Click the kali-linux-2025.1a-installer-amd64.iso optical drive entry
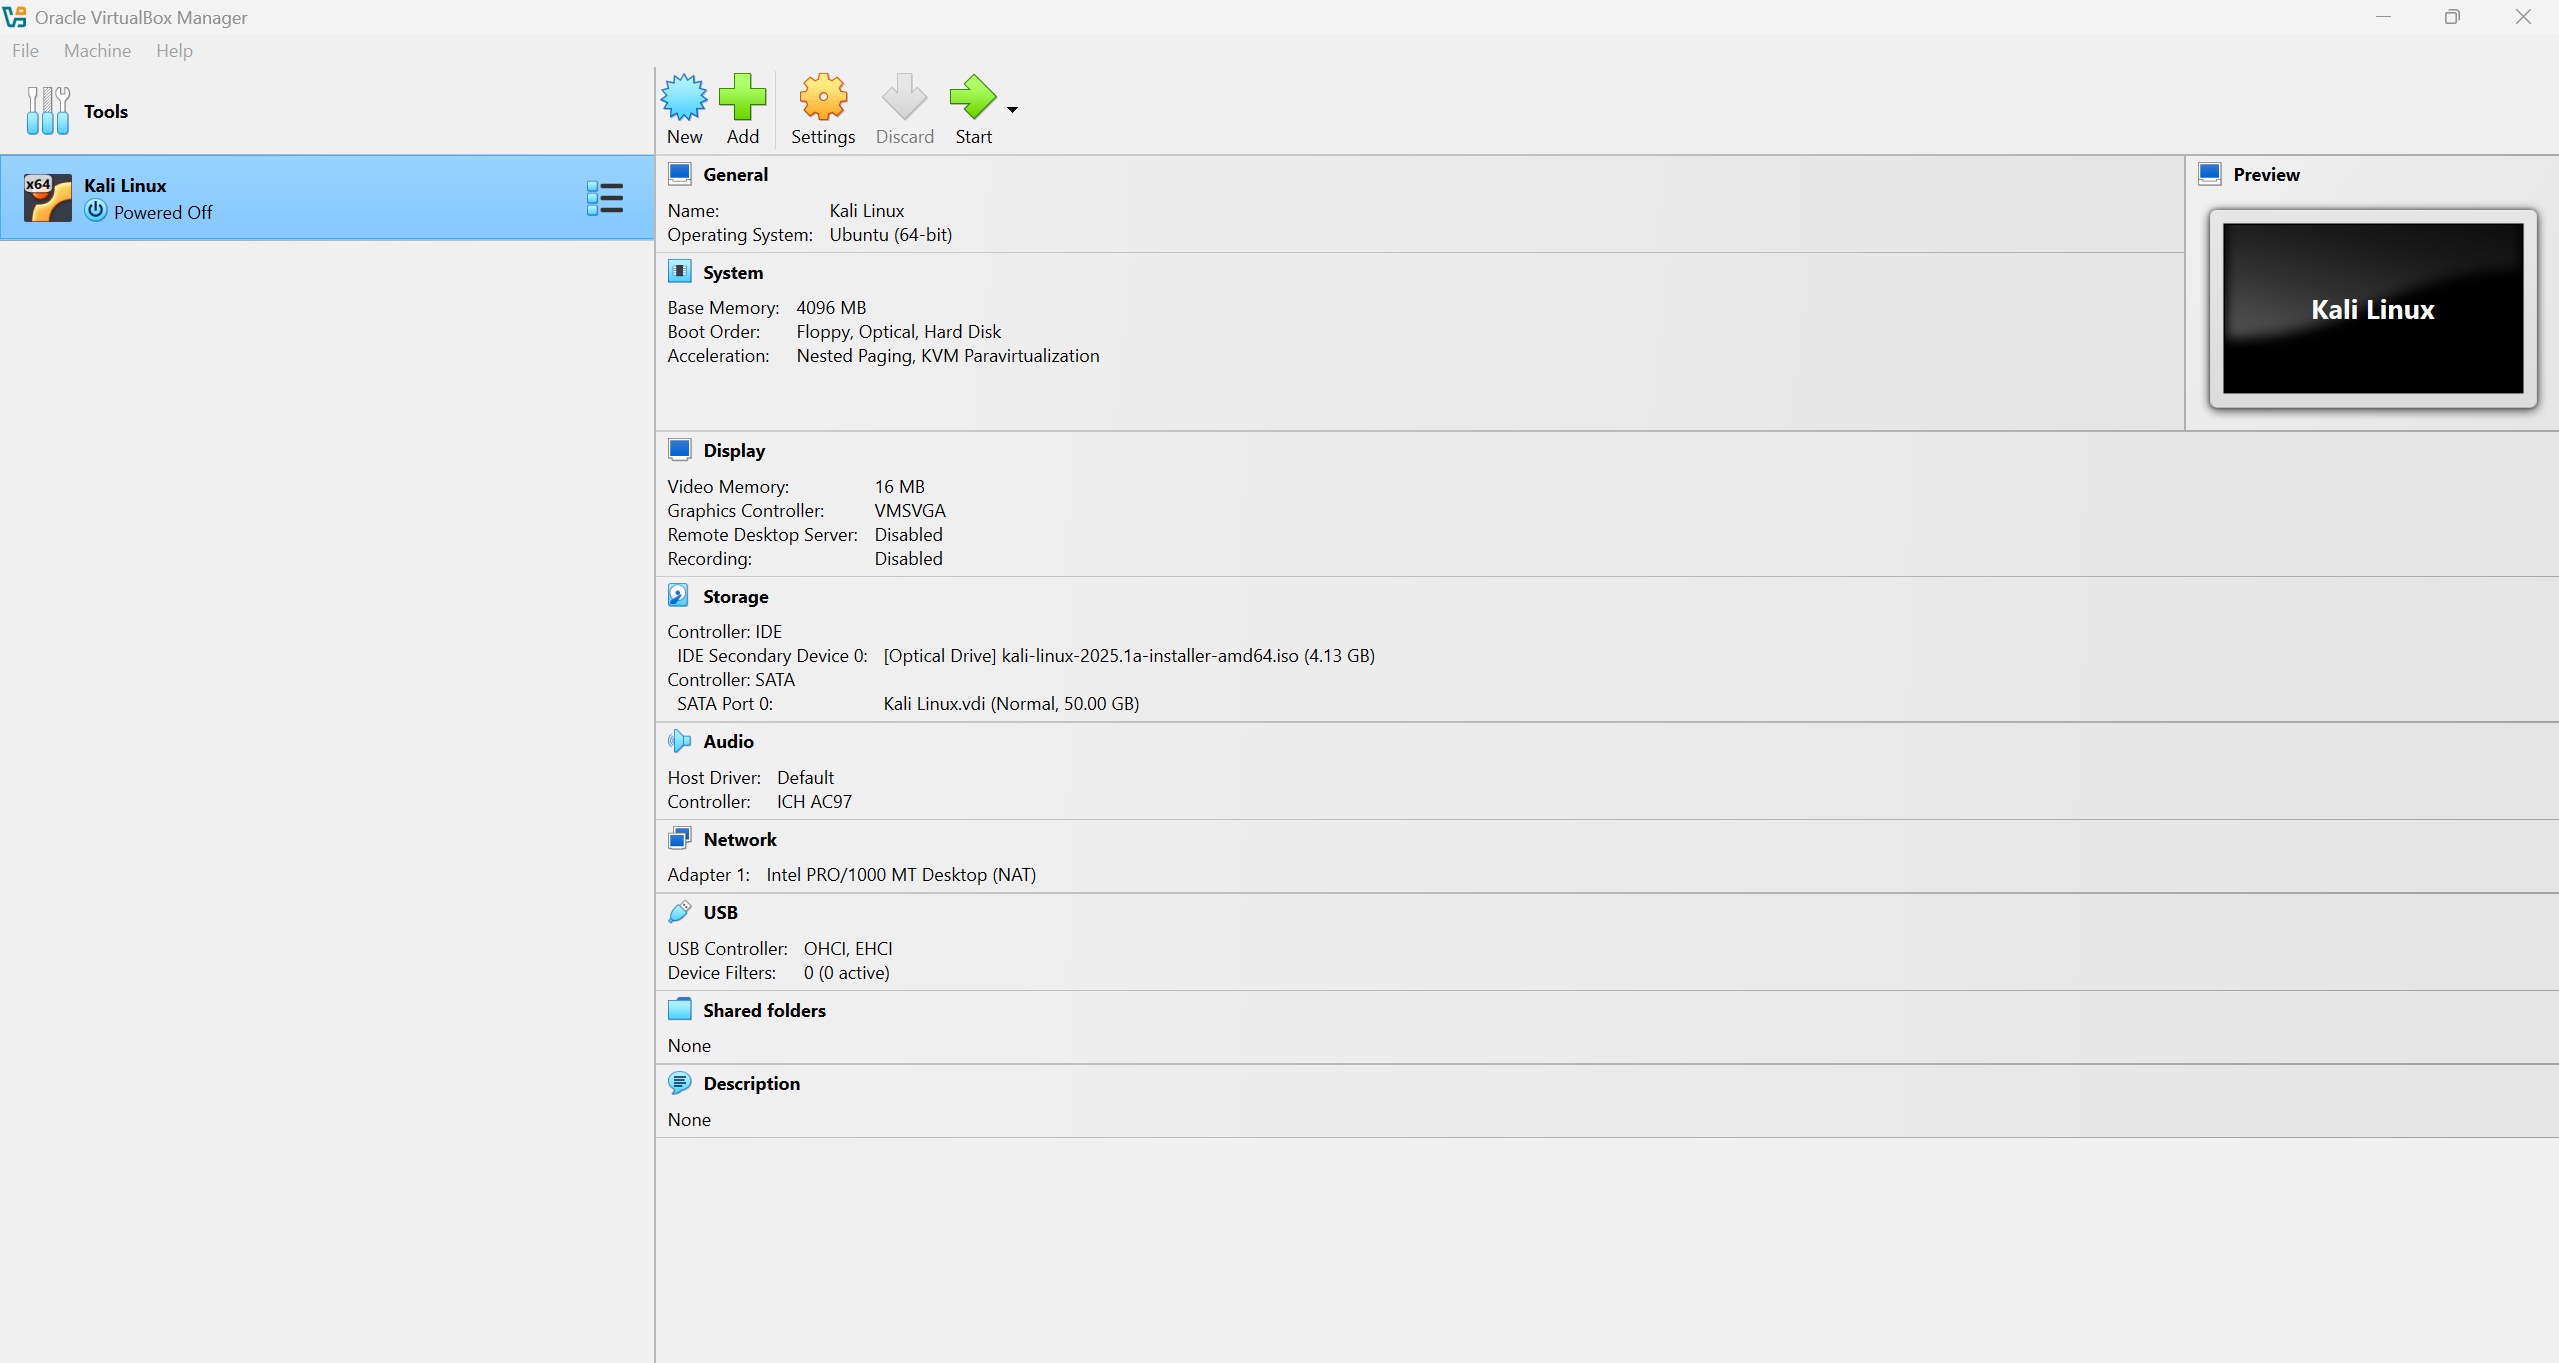Image resolution: width=2559 pixels, height=1363 pixels. (x=1128, y=655)
